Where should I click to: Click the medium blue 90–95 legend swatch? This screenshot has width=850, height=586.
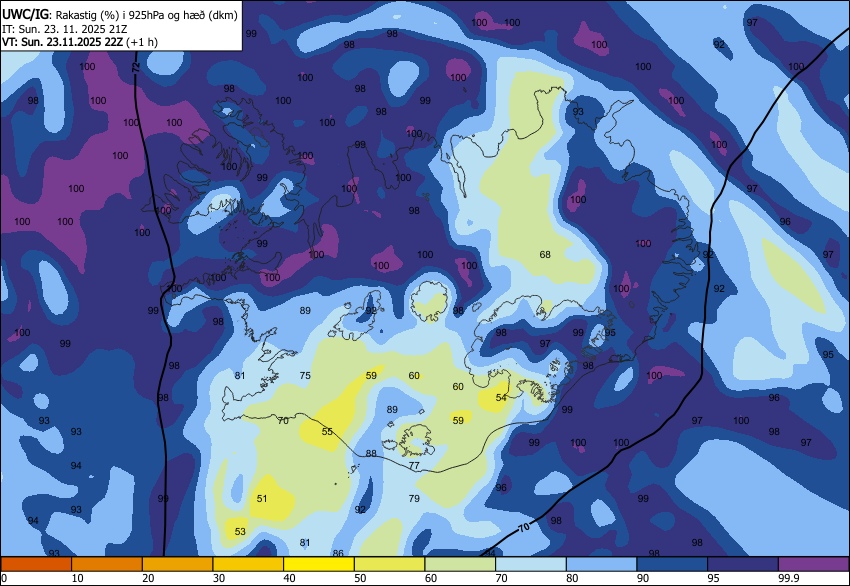point(672,564)
